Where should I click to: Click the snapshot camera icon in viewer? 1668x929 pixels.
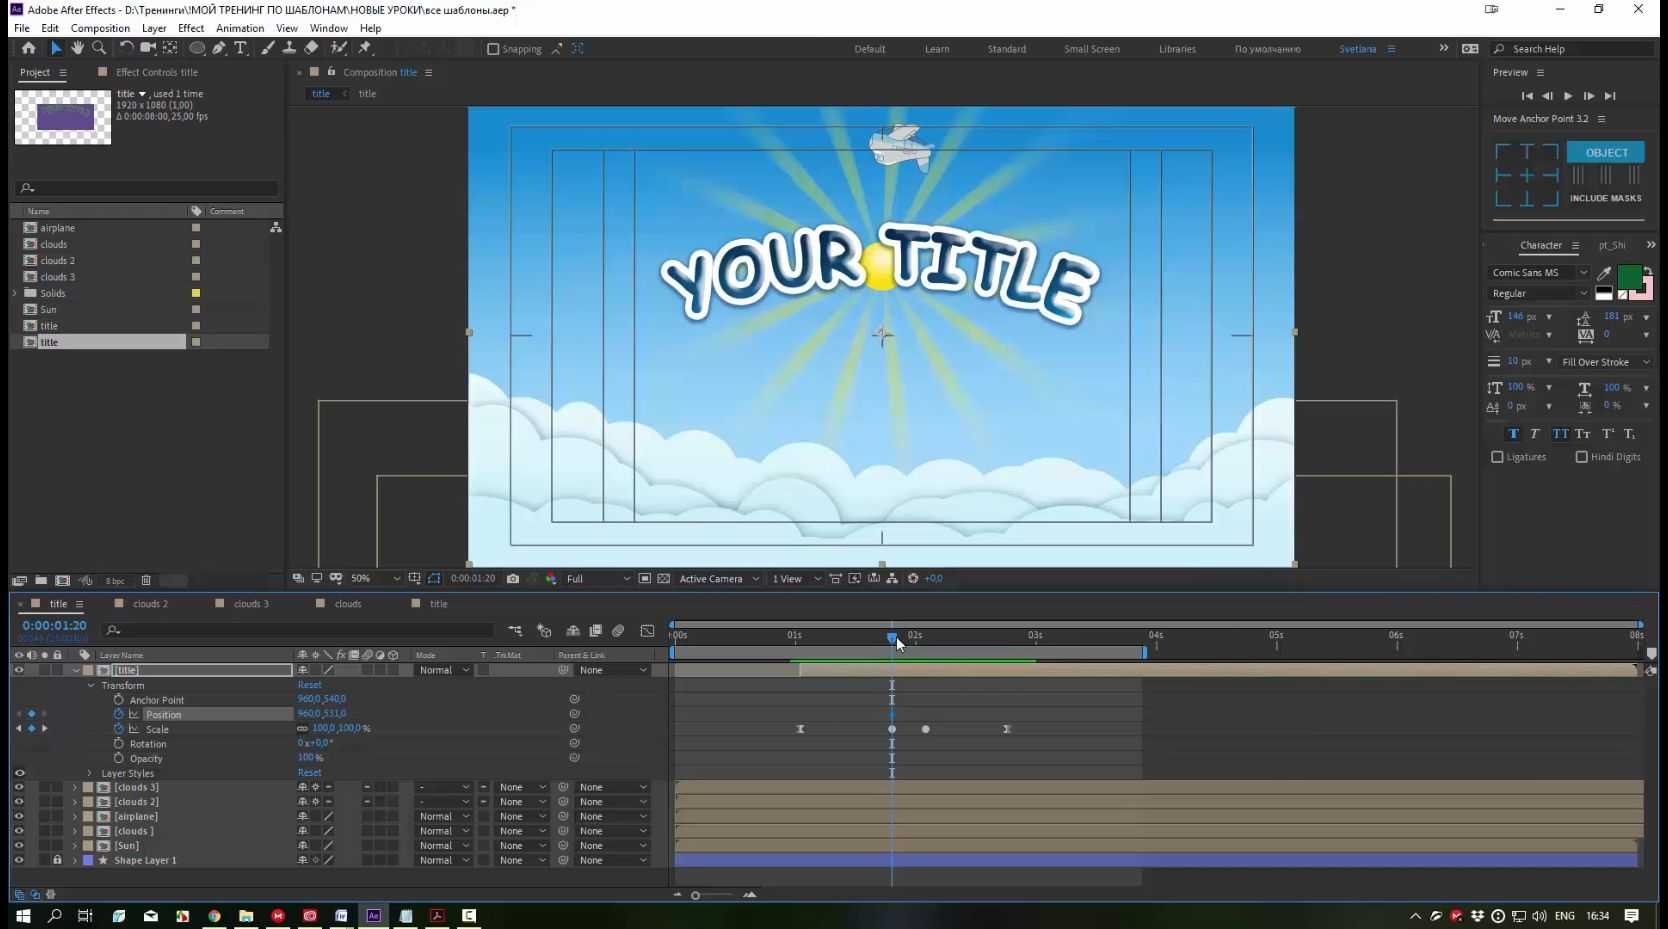pyautogui.click(x=513, y=578)
